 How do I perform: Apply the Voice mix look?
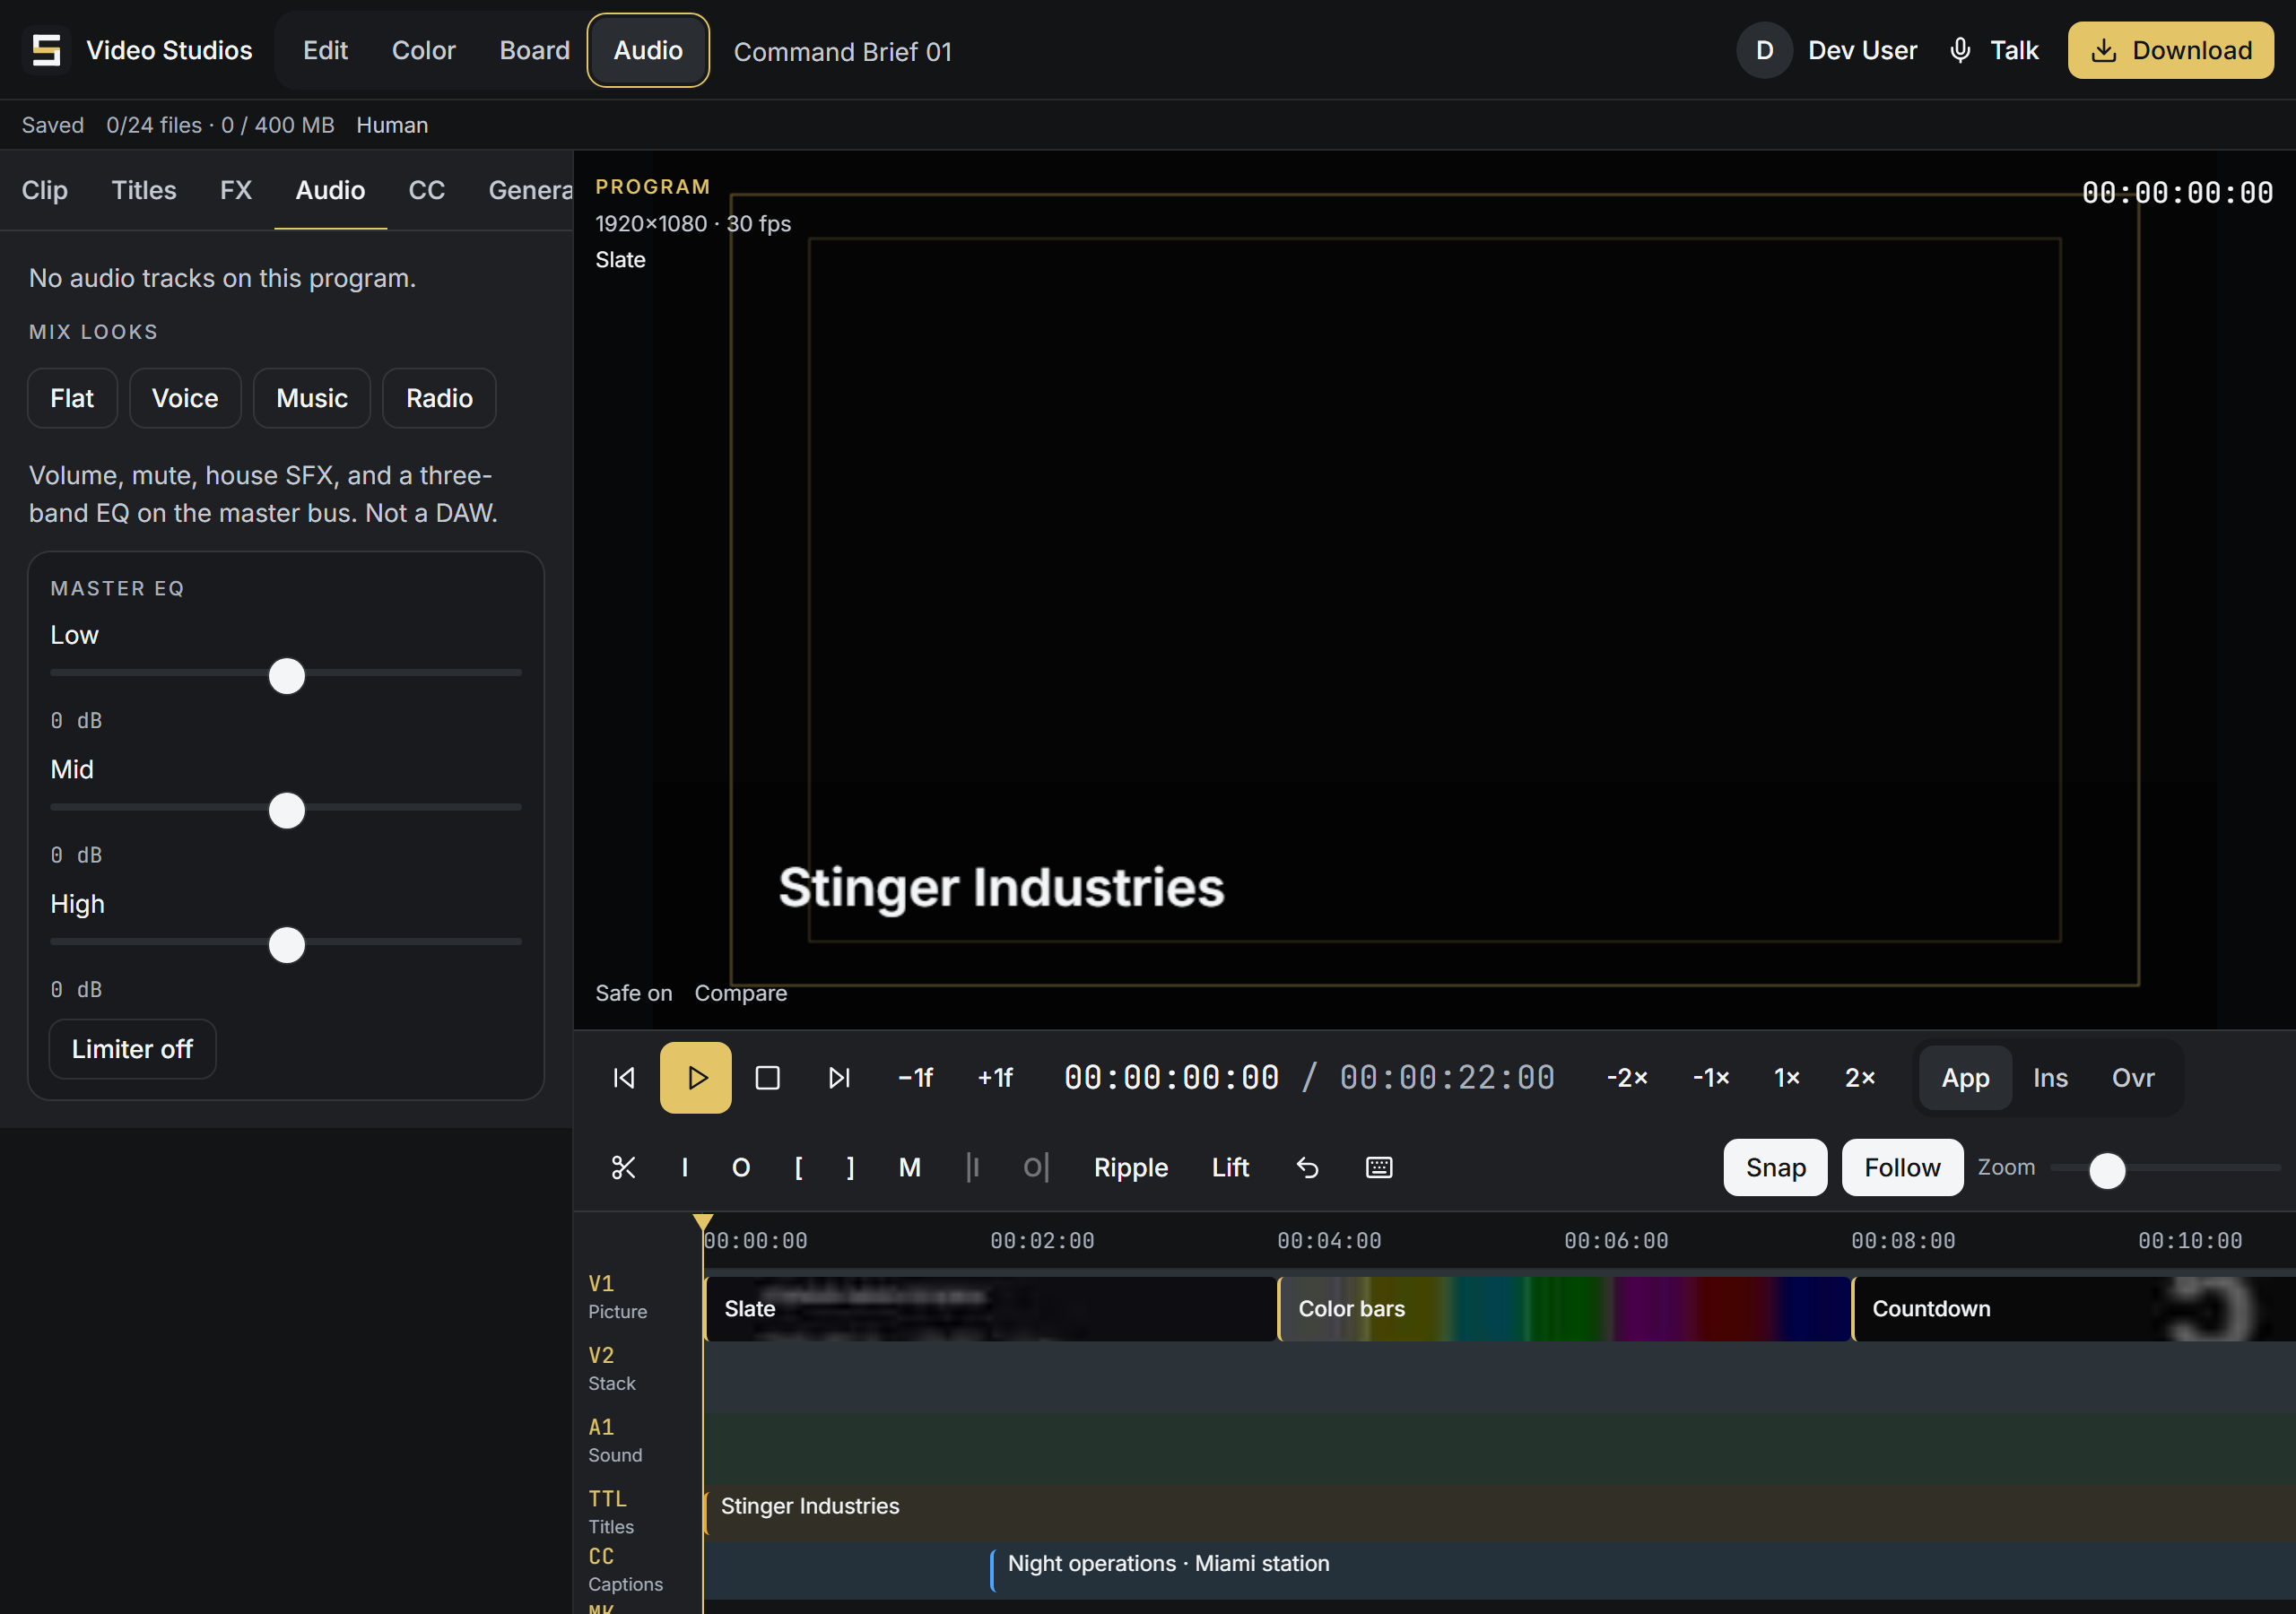coord(185,398)
